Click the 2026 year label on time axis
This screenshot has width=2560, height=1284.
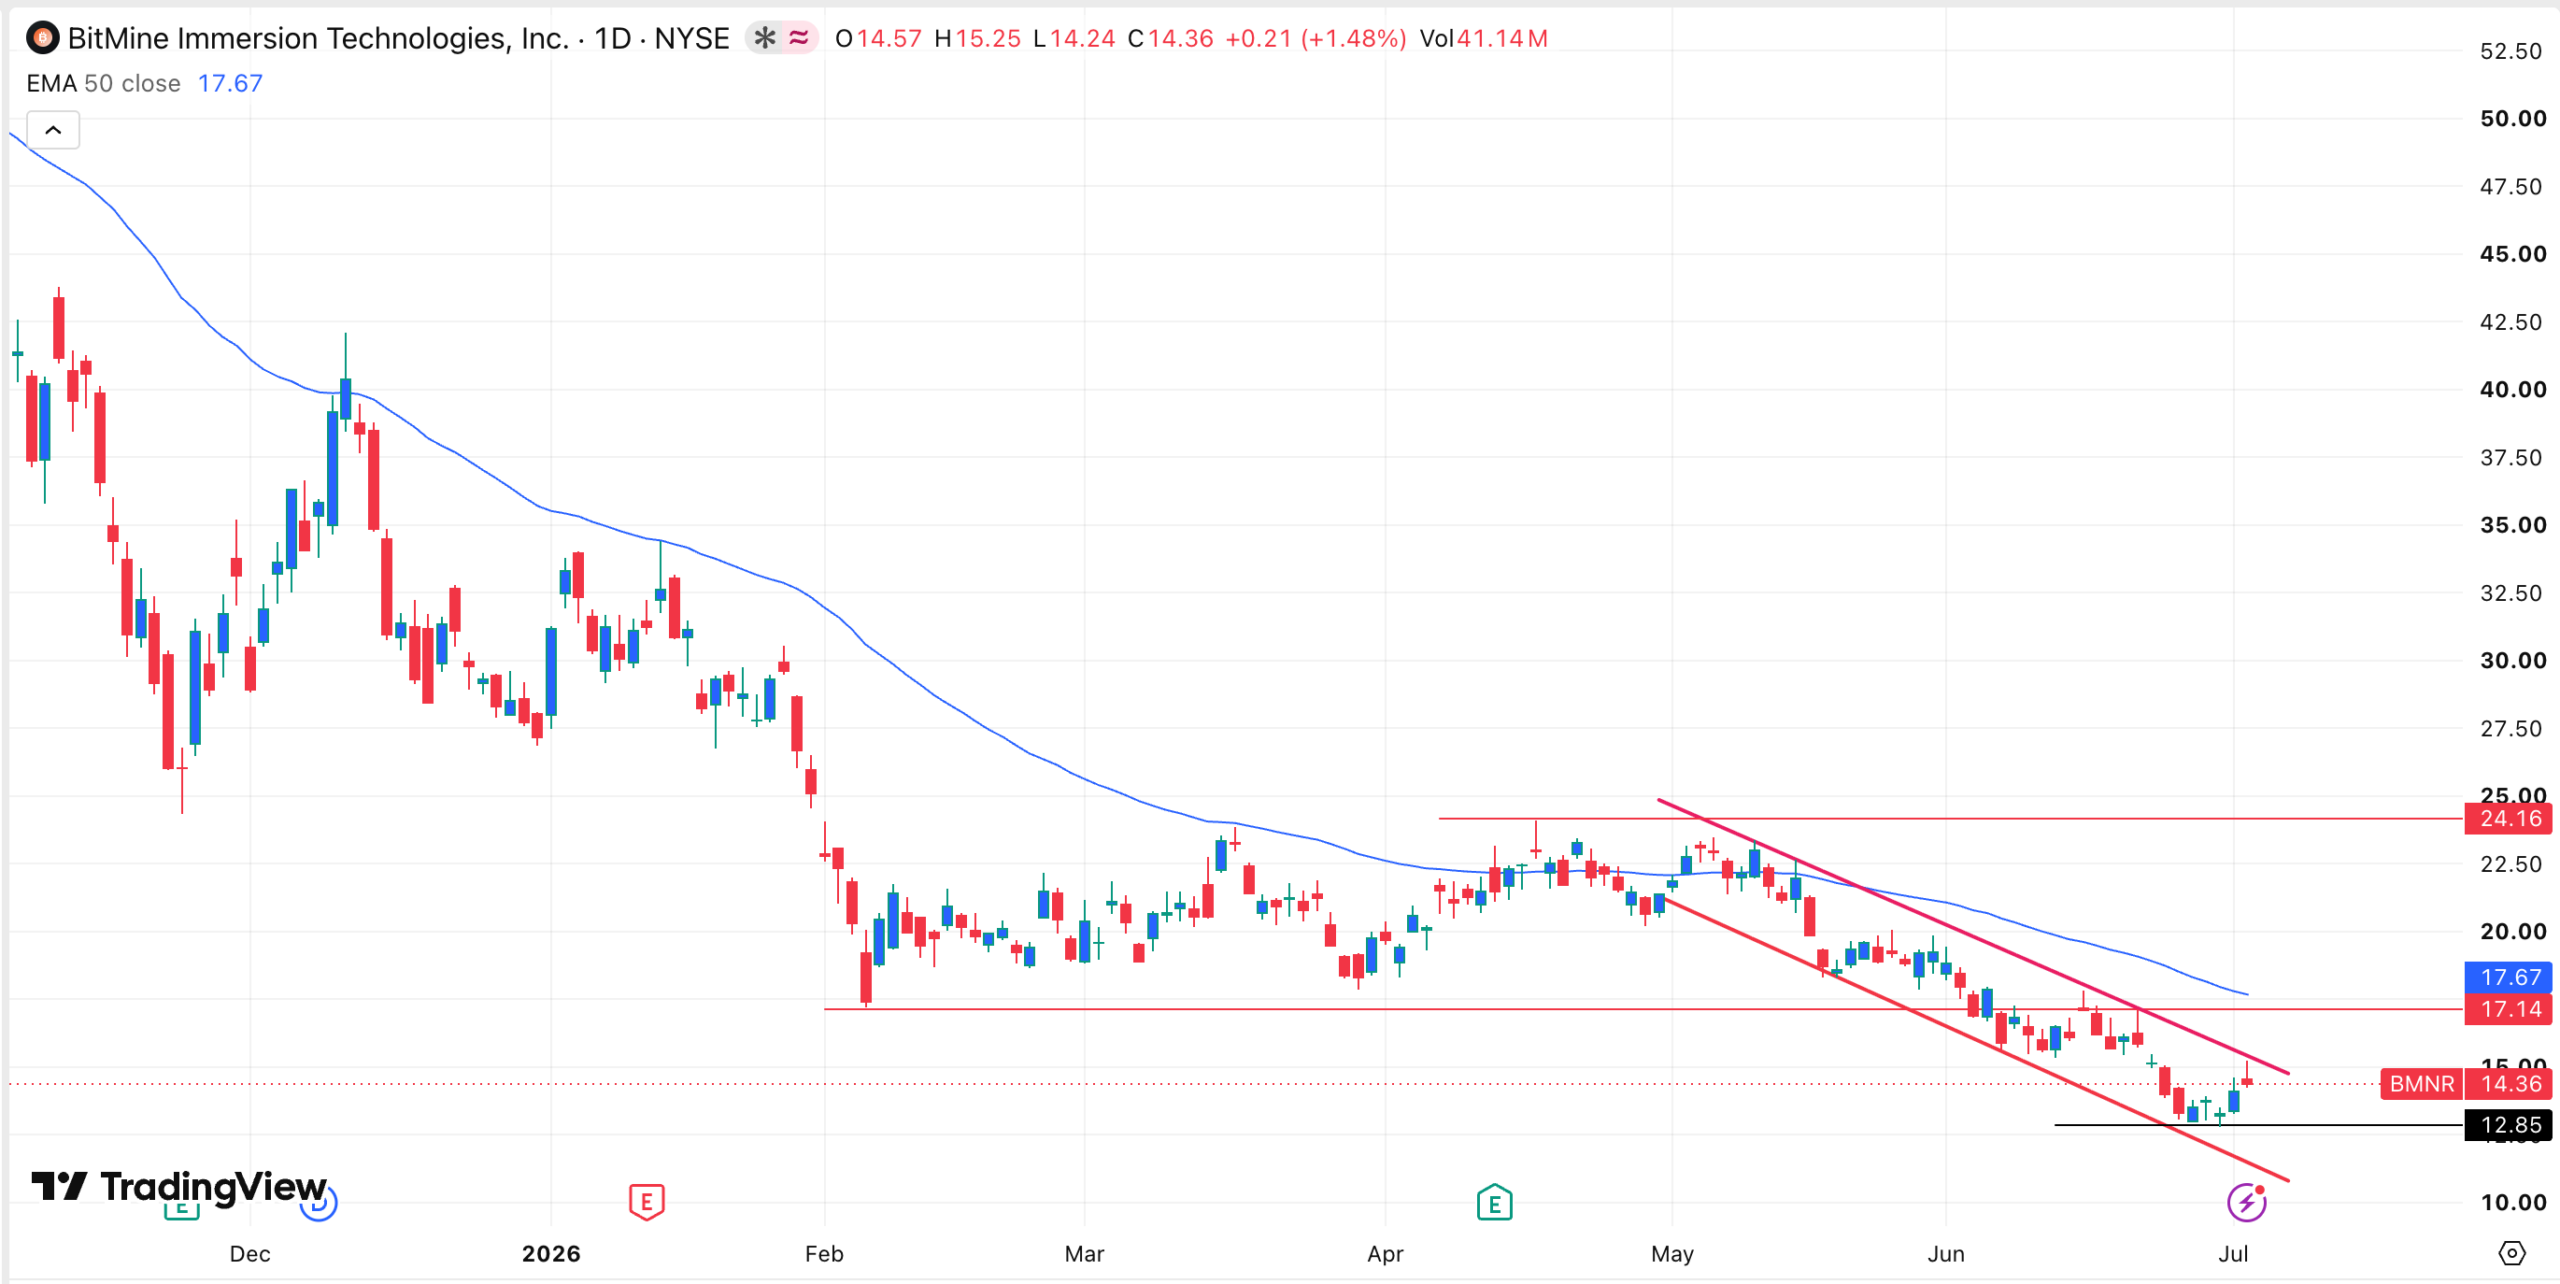[551, 1253]
